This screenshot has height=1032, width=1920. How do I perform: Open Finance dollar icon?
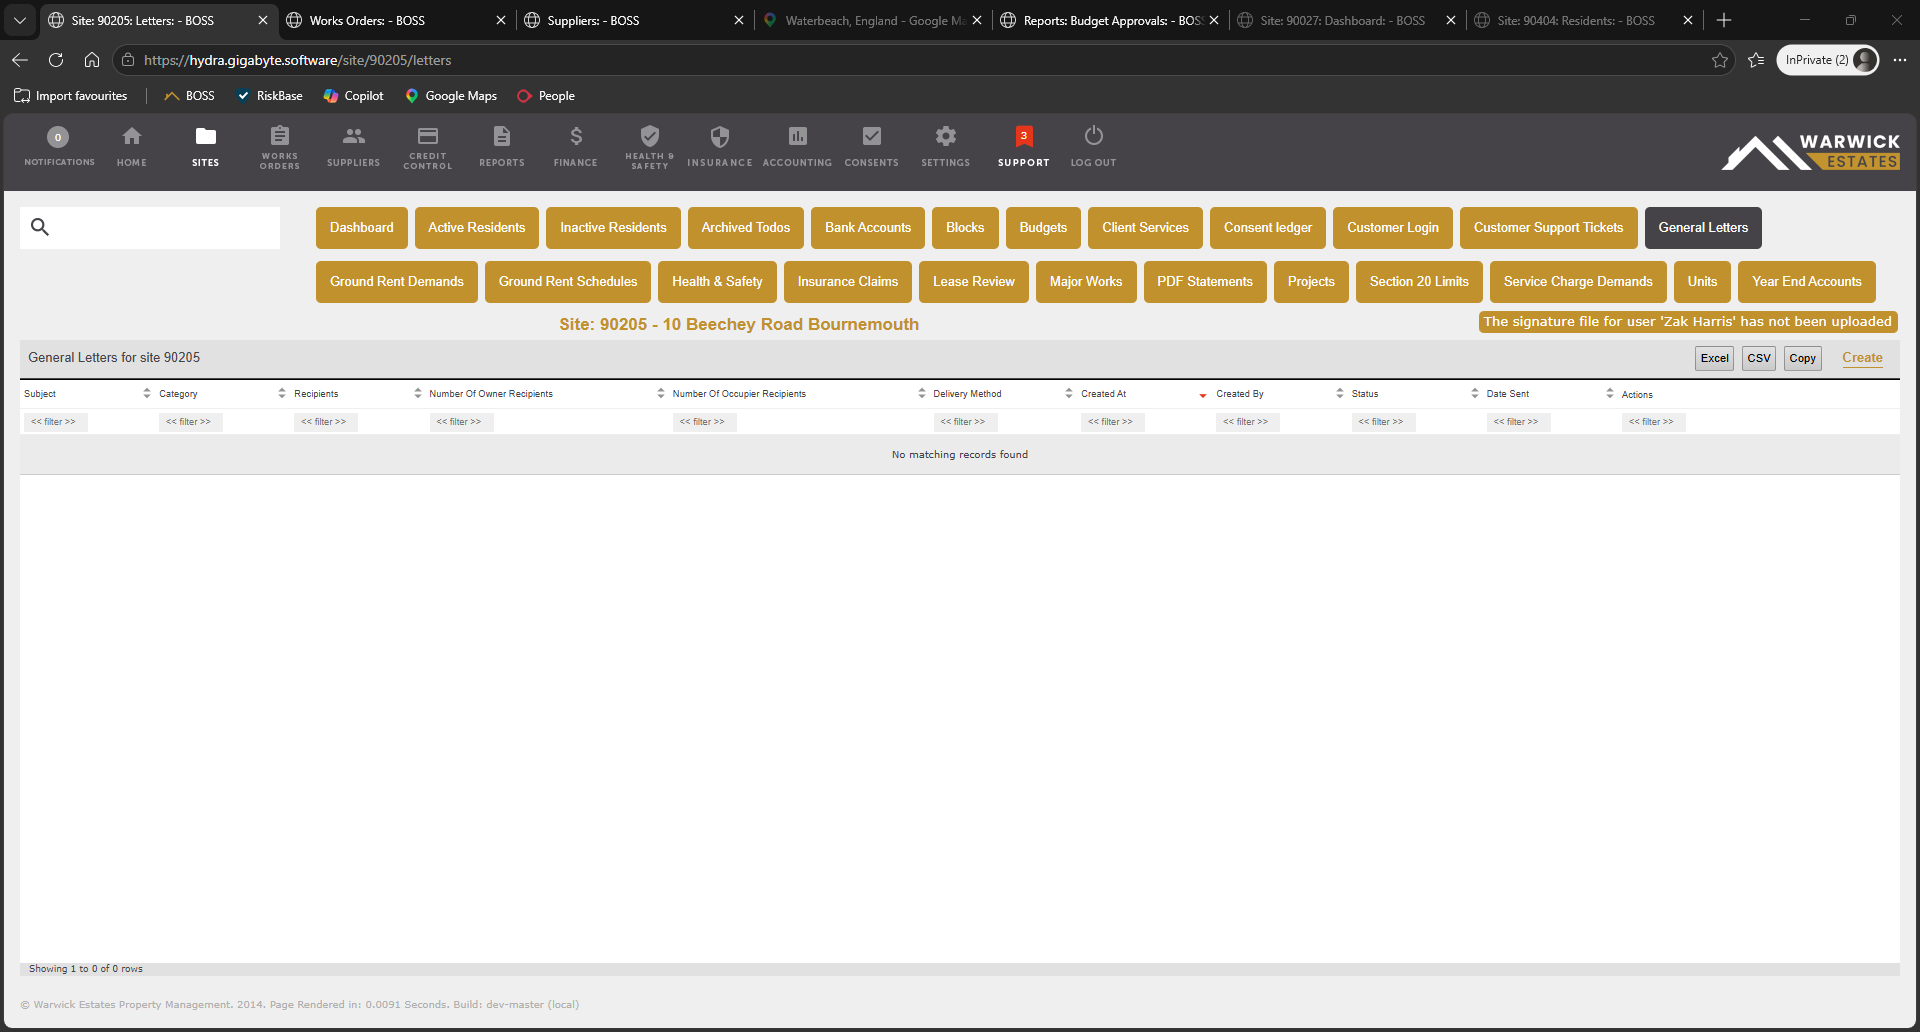click(576, 136)
